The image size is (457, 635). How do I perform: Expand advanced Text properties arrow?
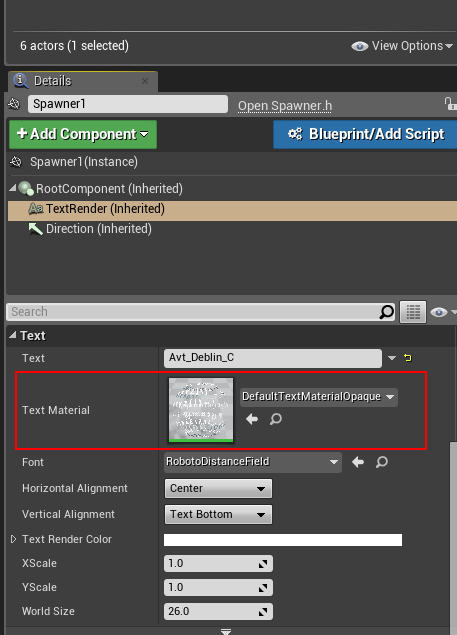(x=226, y=632)
